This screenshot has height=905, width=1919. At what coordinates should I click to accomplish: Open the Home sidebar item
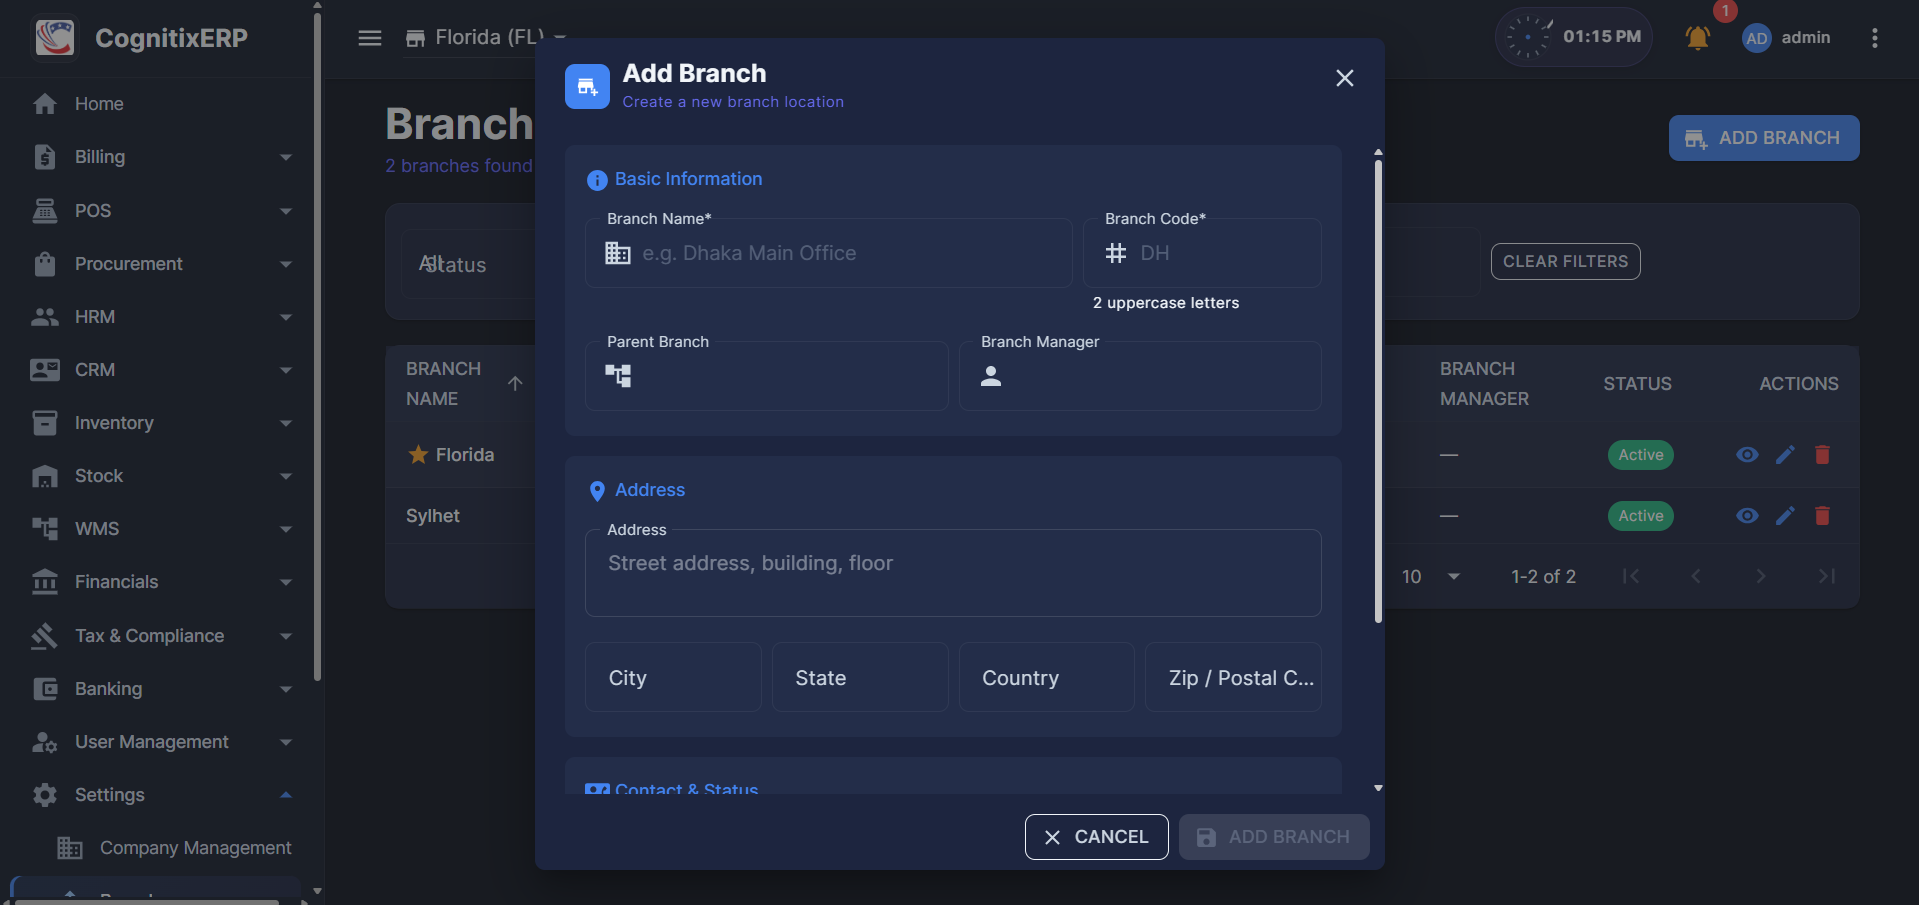pos(160,104)
